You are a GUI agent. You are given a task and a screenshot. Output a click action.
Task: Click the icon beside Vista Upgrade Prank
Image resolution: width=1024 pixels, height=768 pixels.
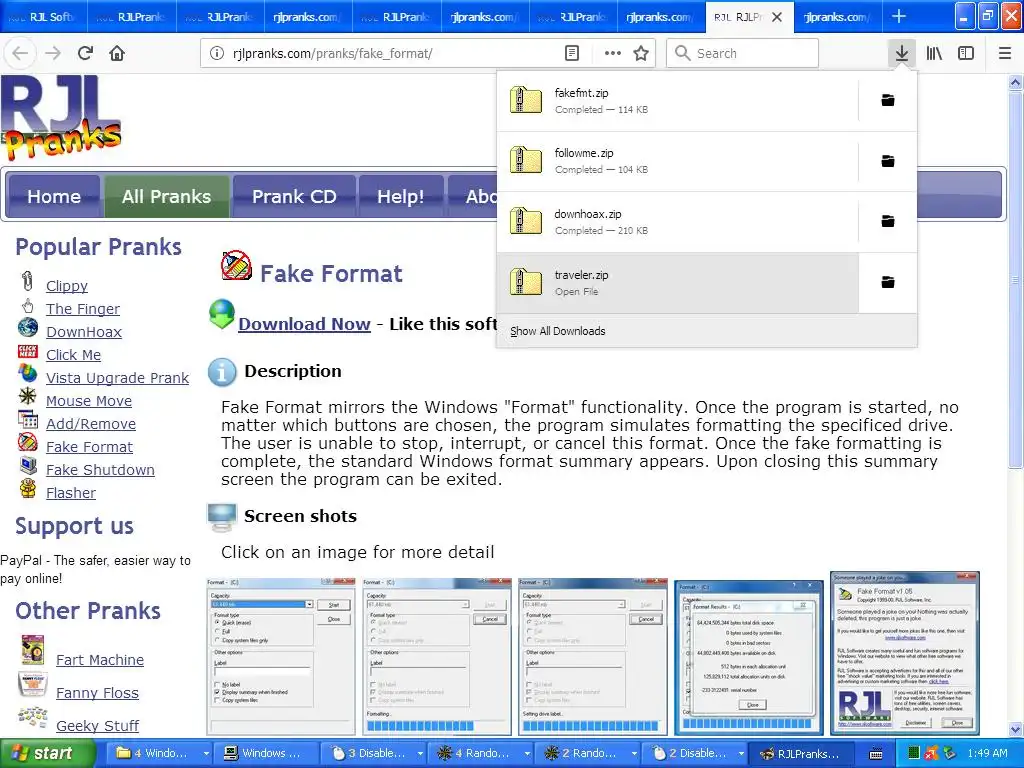(x=27, y=373)
